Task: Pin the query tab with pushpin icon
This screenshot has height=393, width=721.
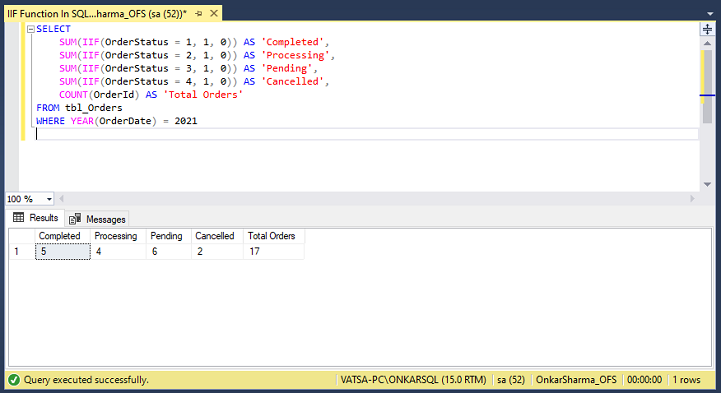Action: [199, 14]
